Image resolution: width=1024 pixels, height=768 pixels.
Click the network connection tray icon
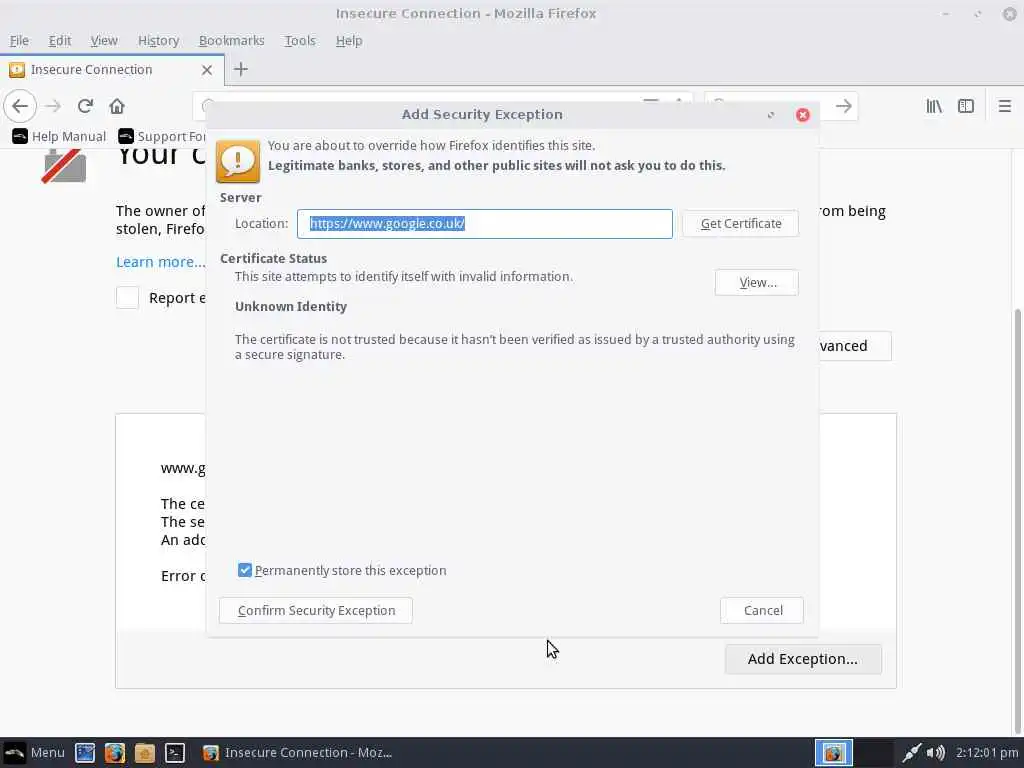pyautogui.click(x=912, y=753)
